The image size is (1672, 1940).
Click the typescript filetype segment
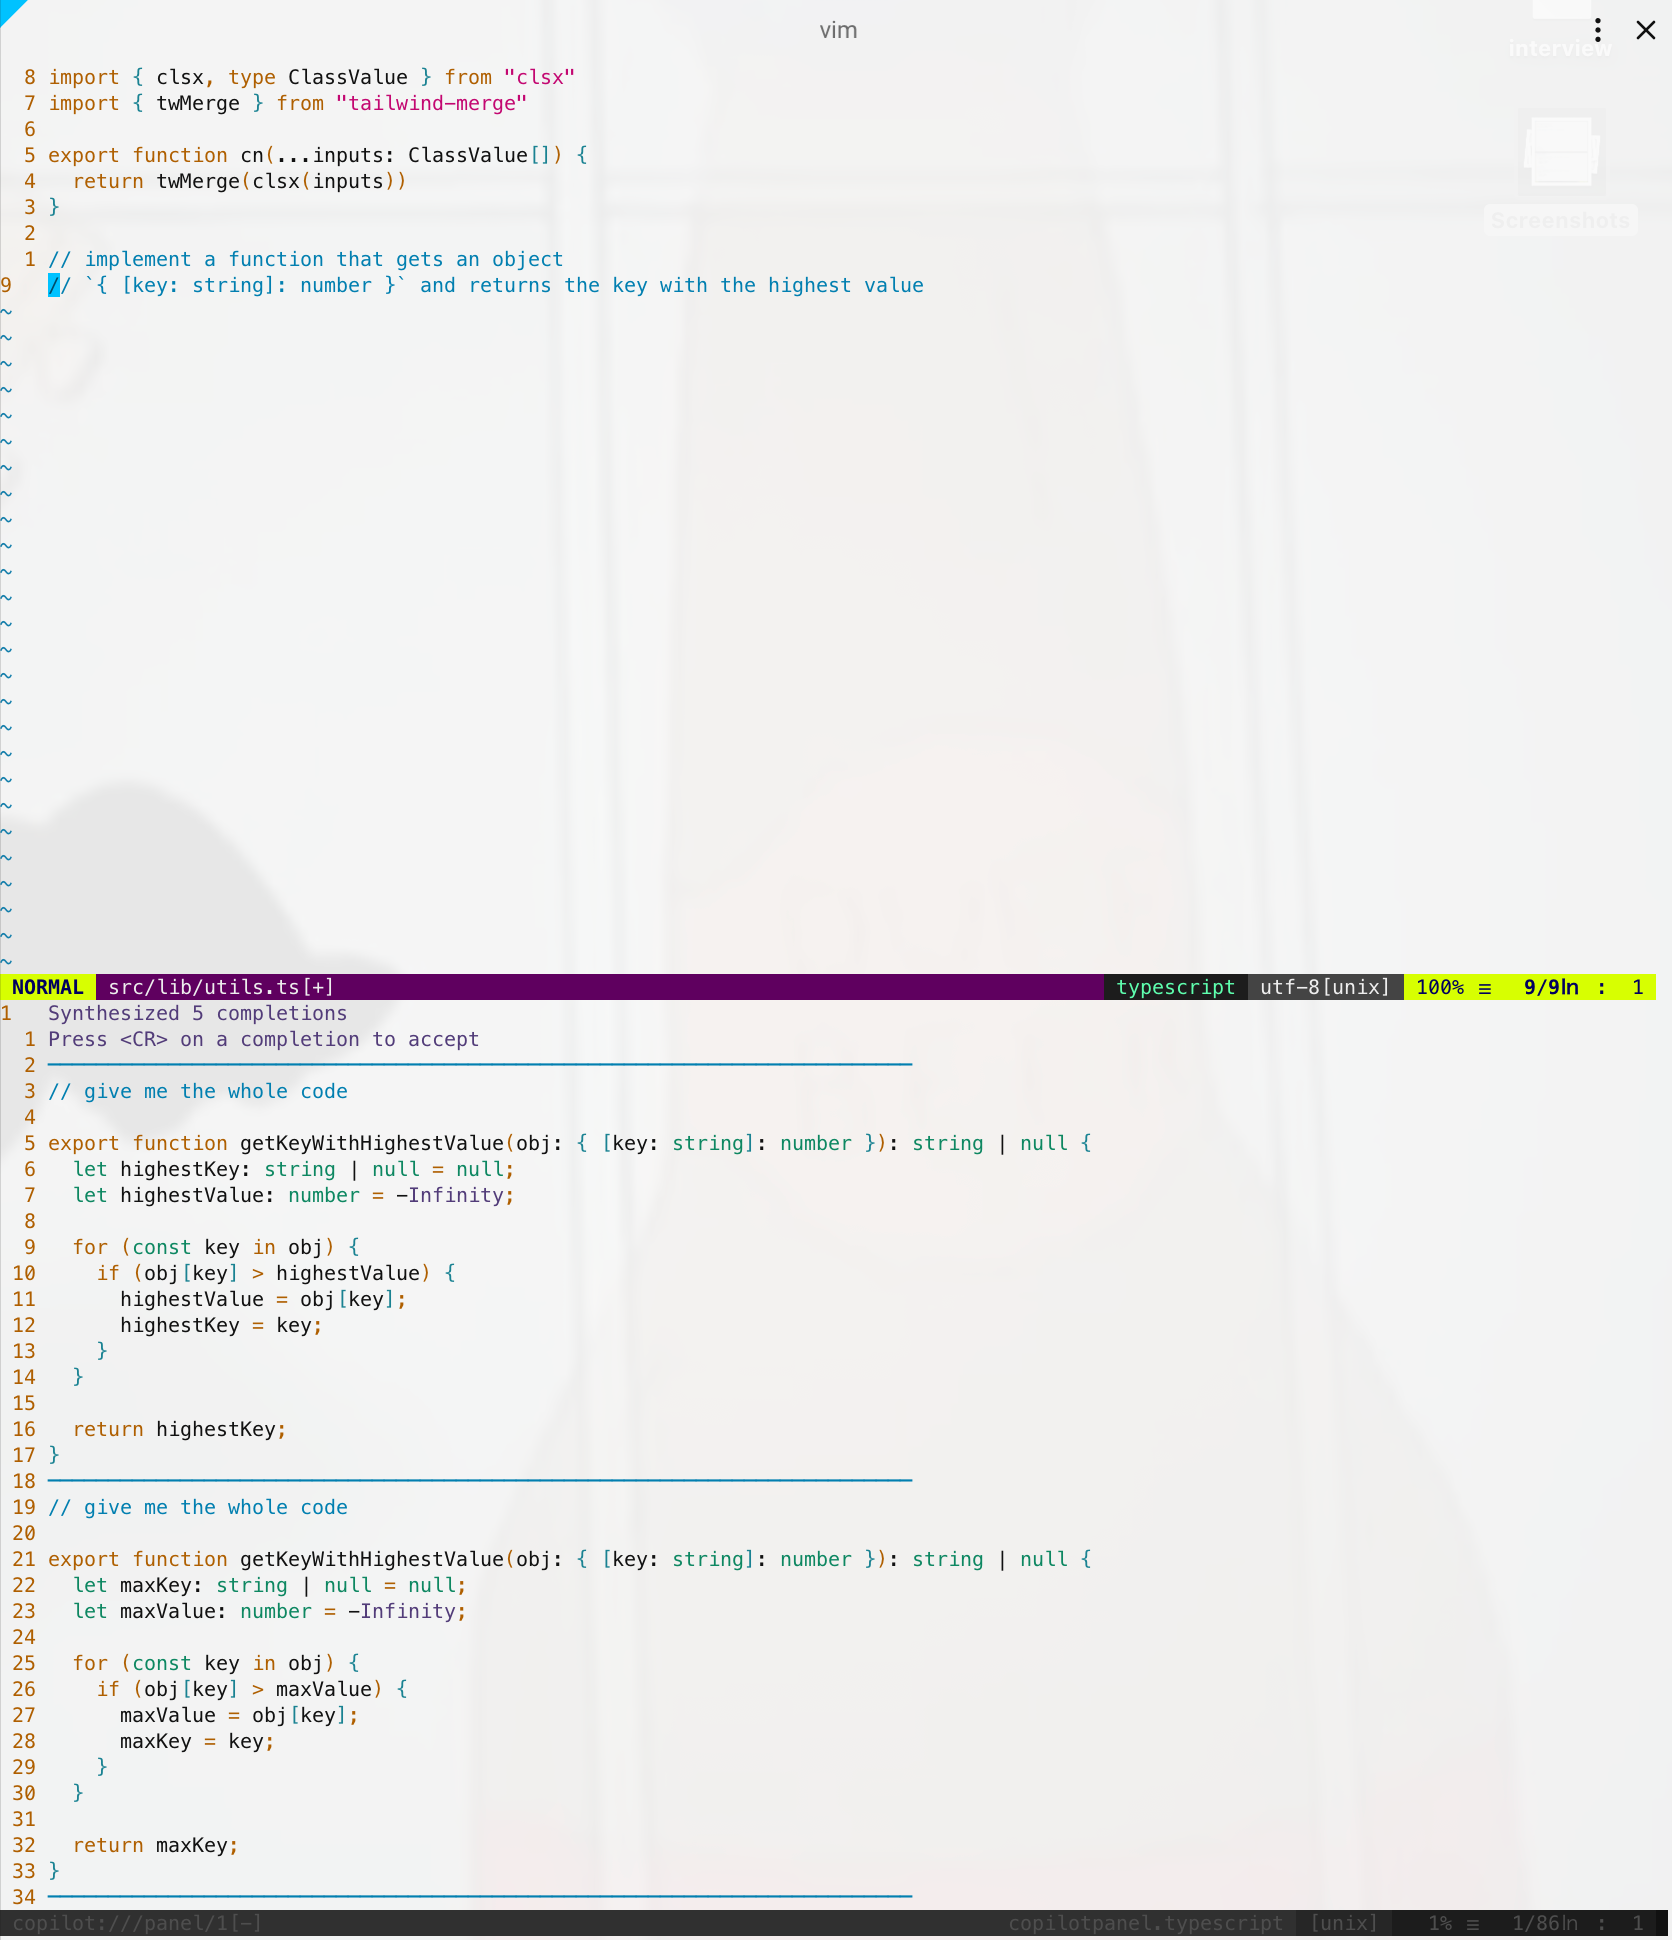tap(1175, 987)
